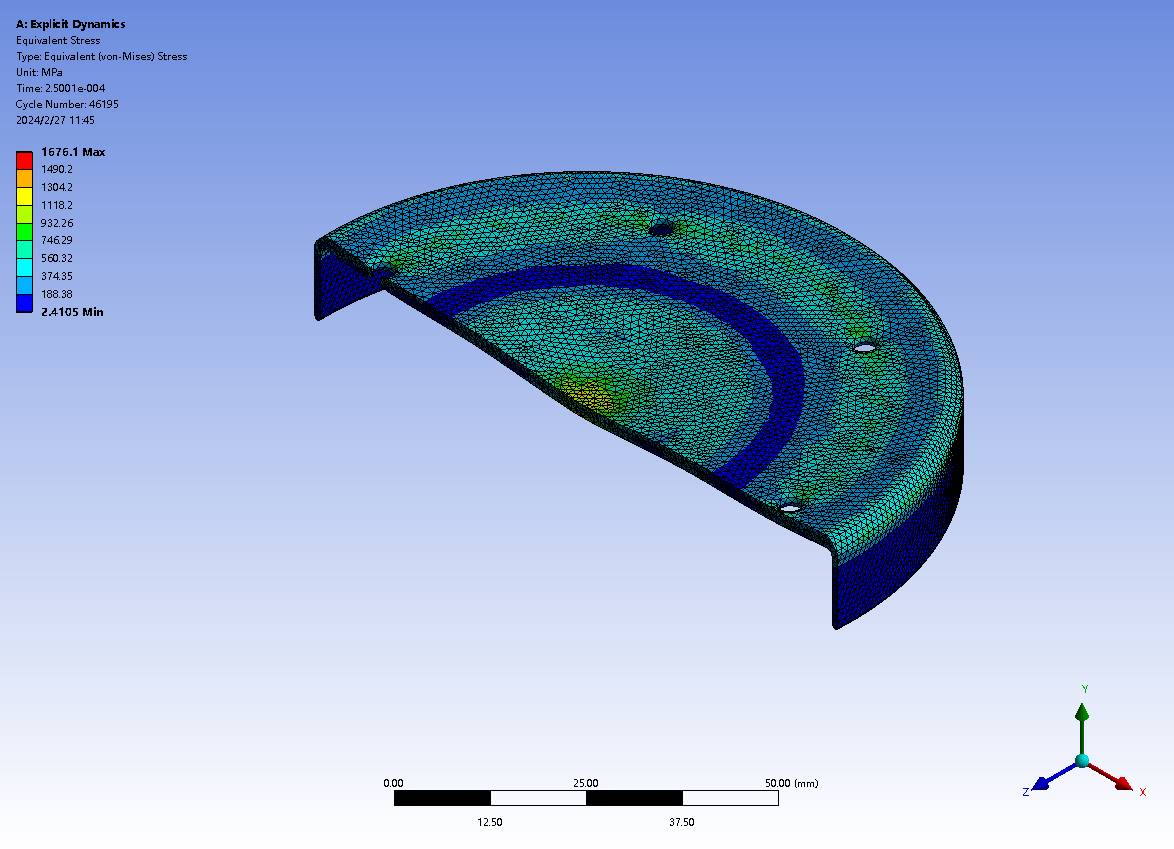Click the red top band in the legend
Screen dimensions: 1174x849
click(x=24, y=160)
